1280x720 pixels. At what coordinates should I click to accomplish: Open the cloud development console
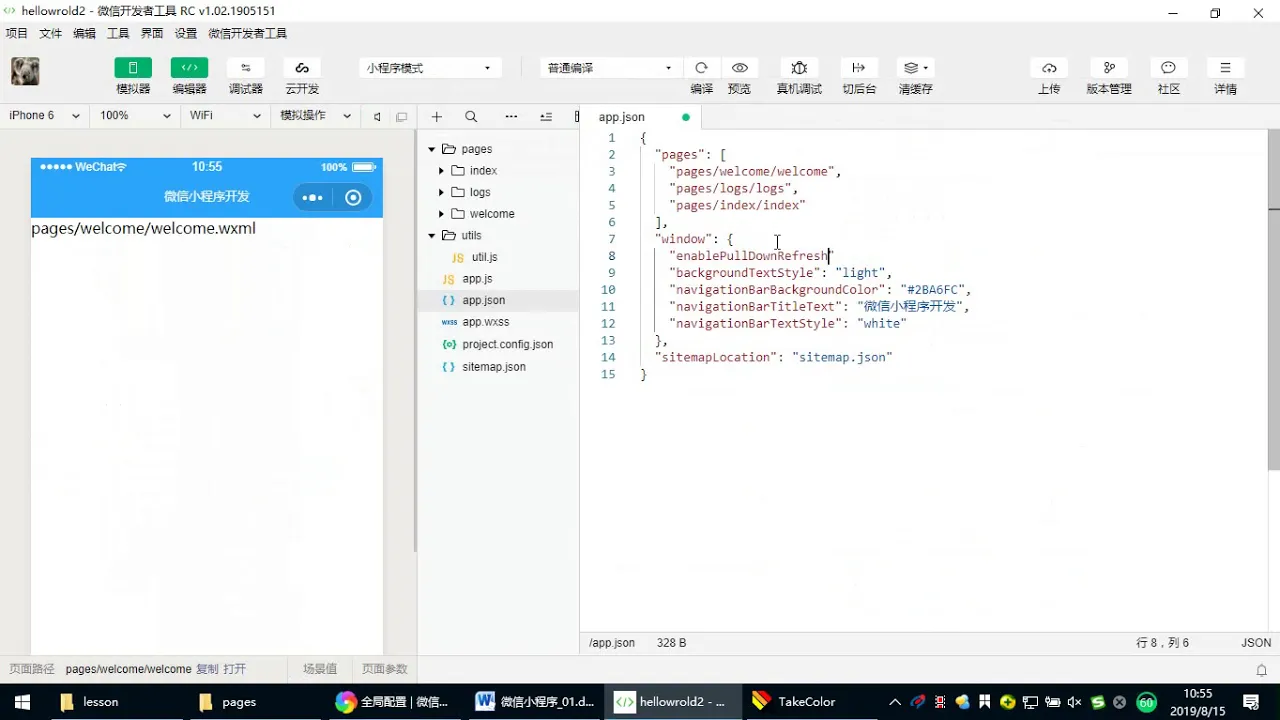[x=302, y=68]
